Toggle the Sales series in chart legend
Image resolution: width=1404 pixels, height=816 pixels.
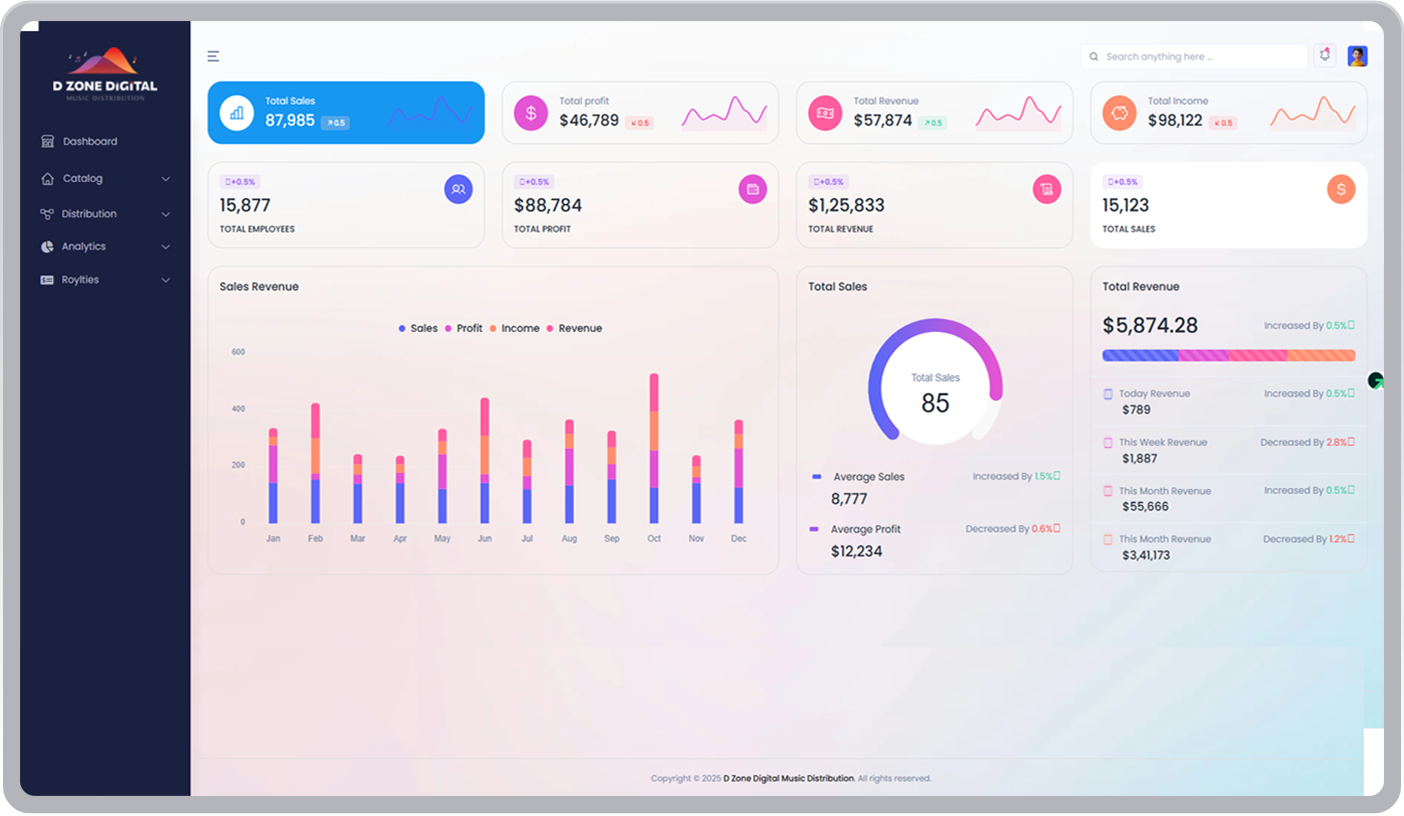(x=418, y=328)
